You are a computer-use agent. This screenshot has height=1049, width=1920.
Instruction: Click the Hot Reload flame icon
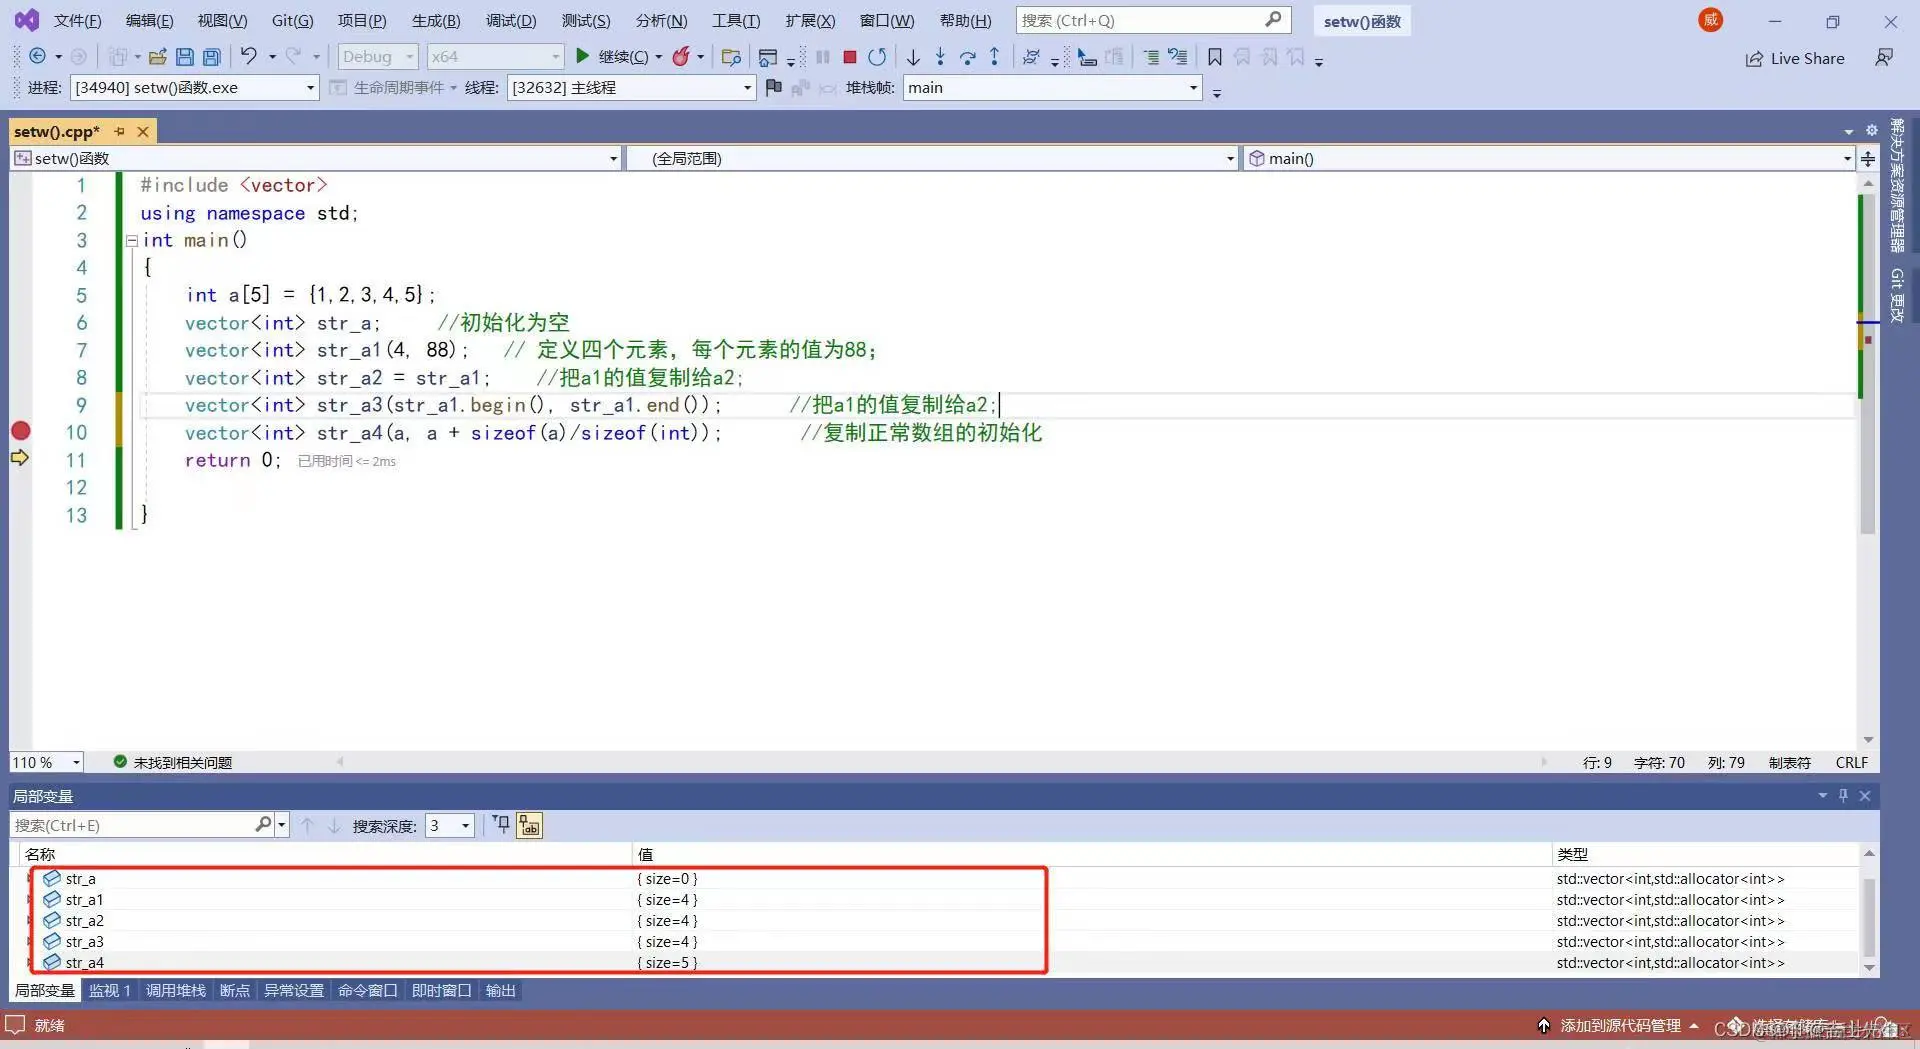click(x=681, y=57)
